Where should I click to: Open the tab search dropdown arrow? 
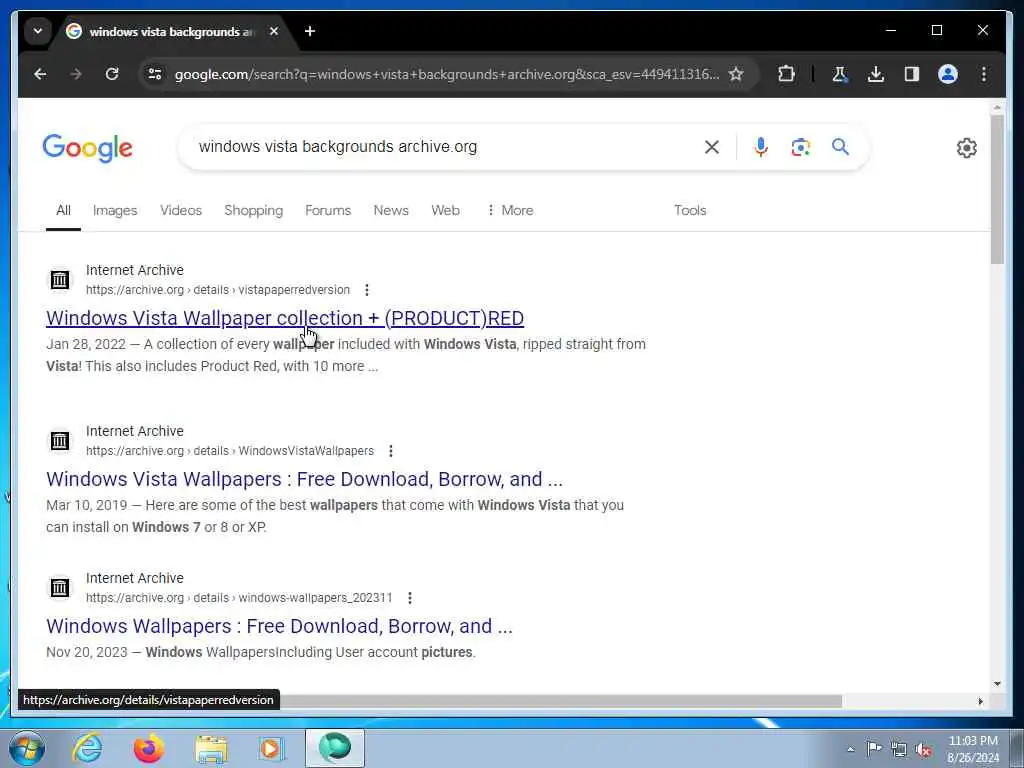click(38, 31)
